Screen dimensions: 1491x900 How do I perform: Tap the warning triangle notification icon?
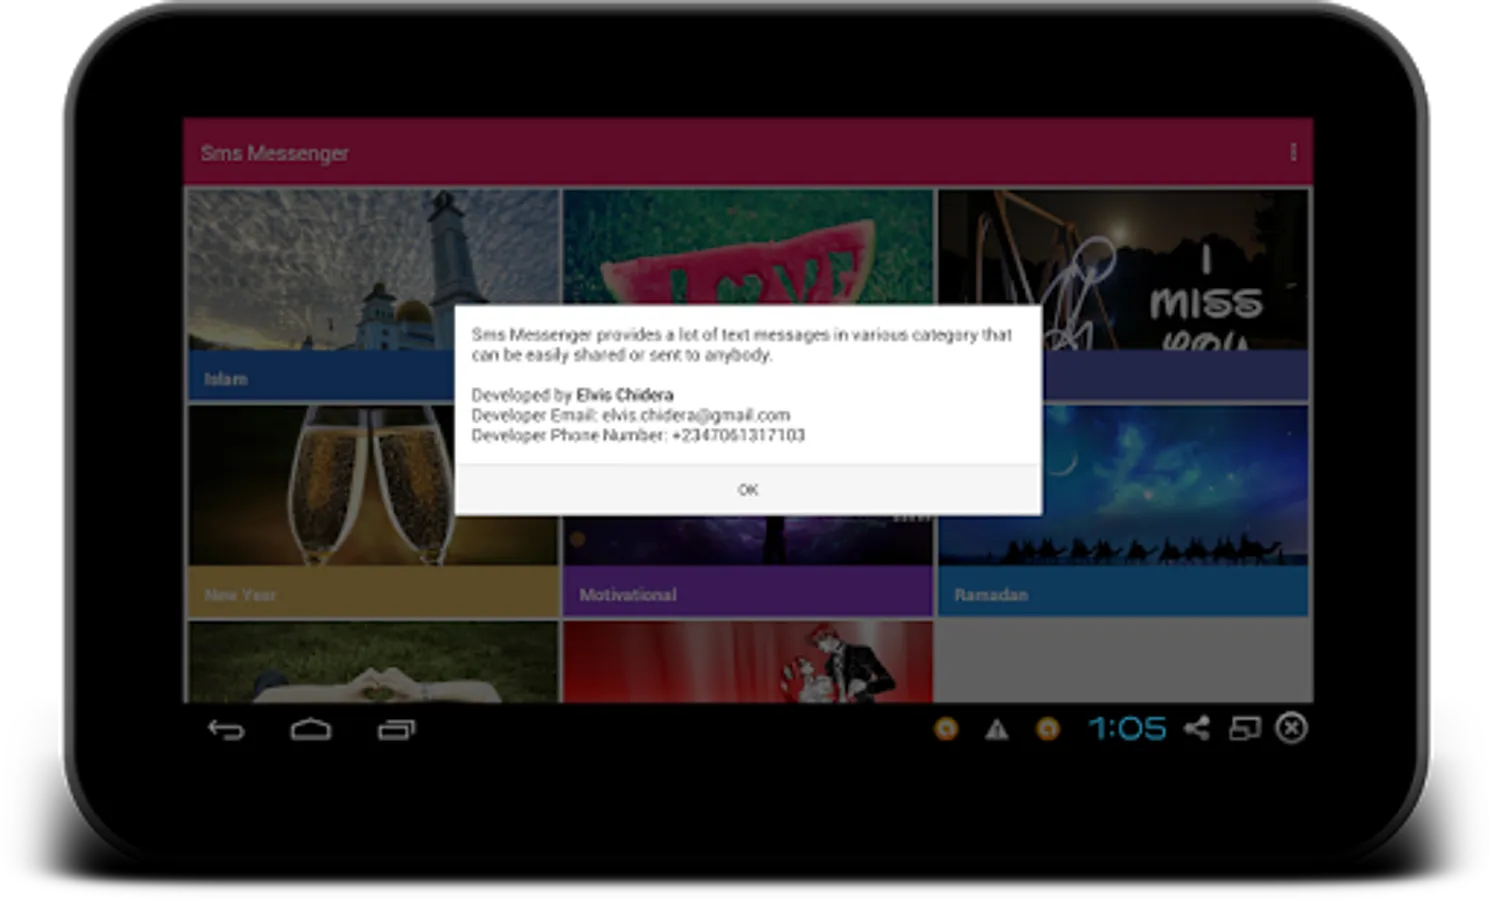997,730
